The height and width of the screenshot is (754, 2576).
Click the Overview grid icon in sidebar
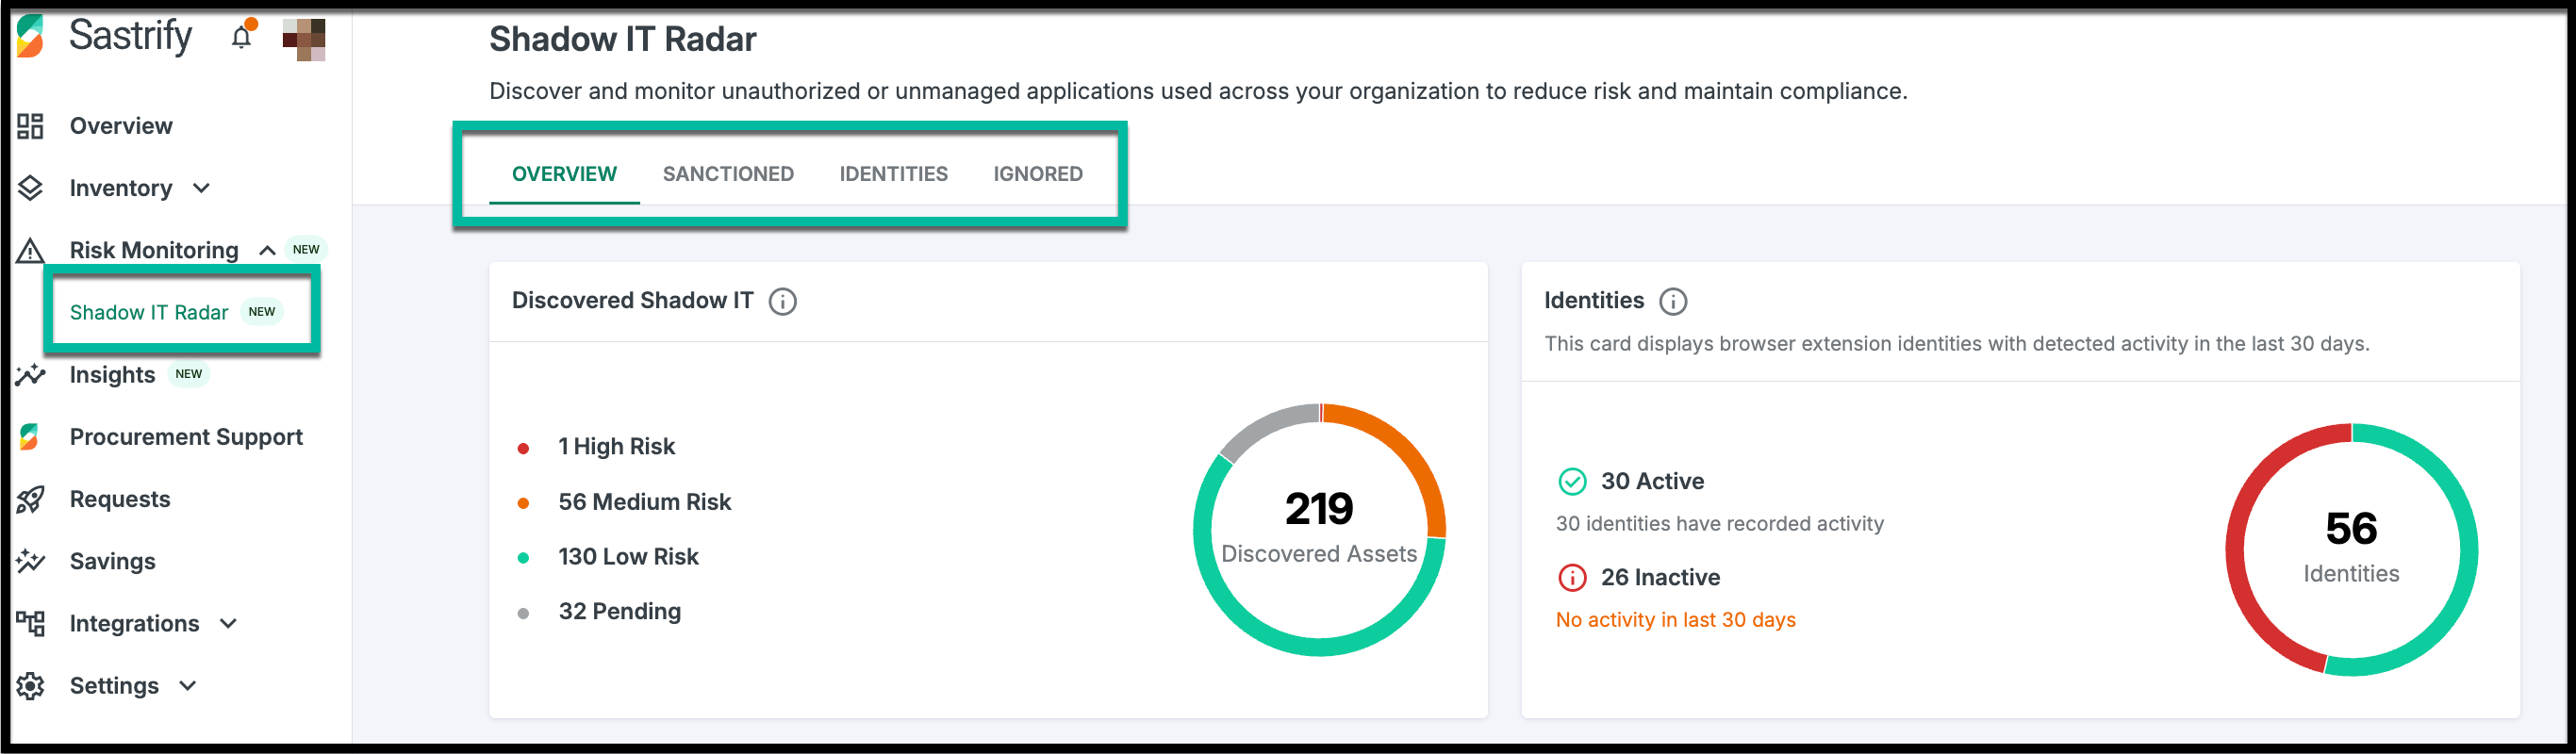click(x=31, y=126)
